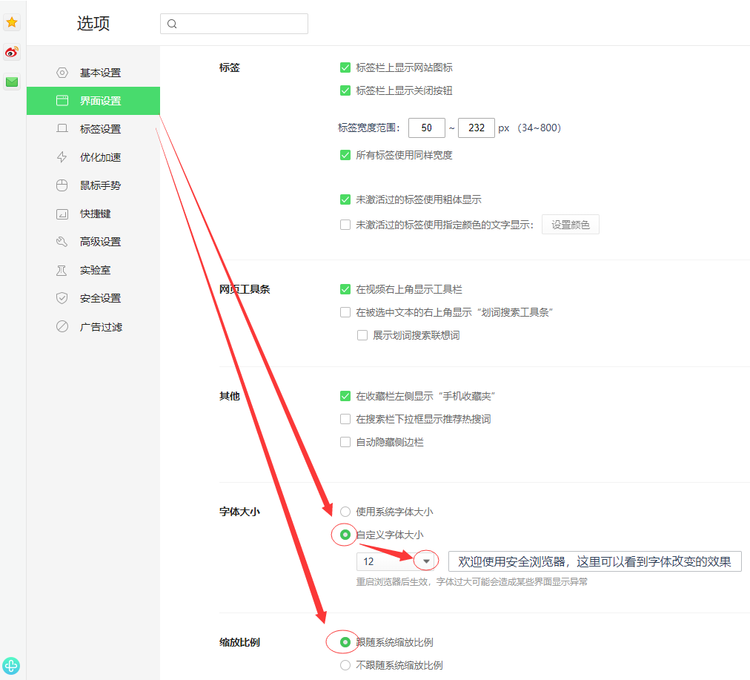
Task: Enable 自动隐藏侧边栏 checkbox
Action: (x=345, y=442)
